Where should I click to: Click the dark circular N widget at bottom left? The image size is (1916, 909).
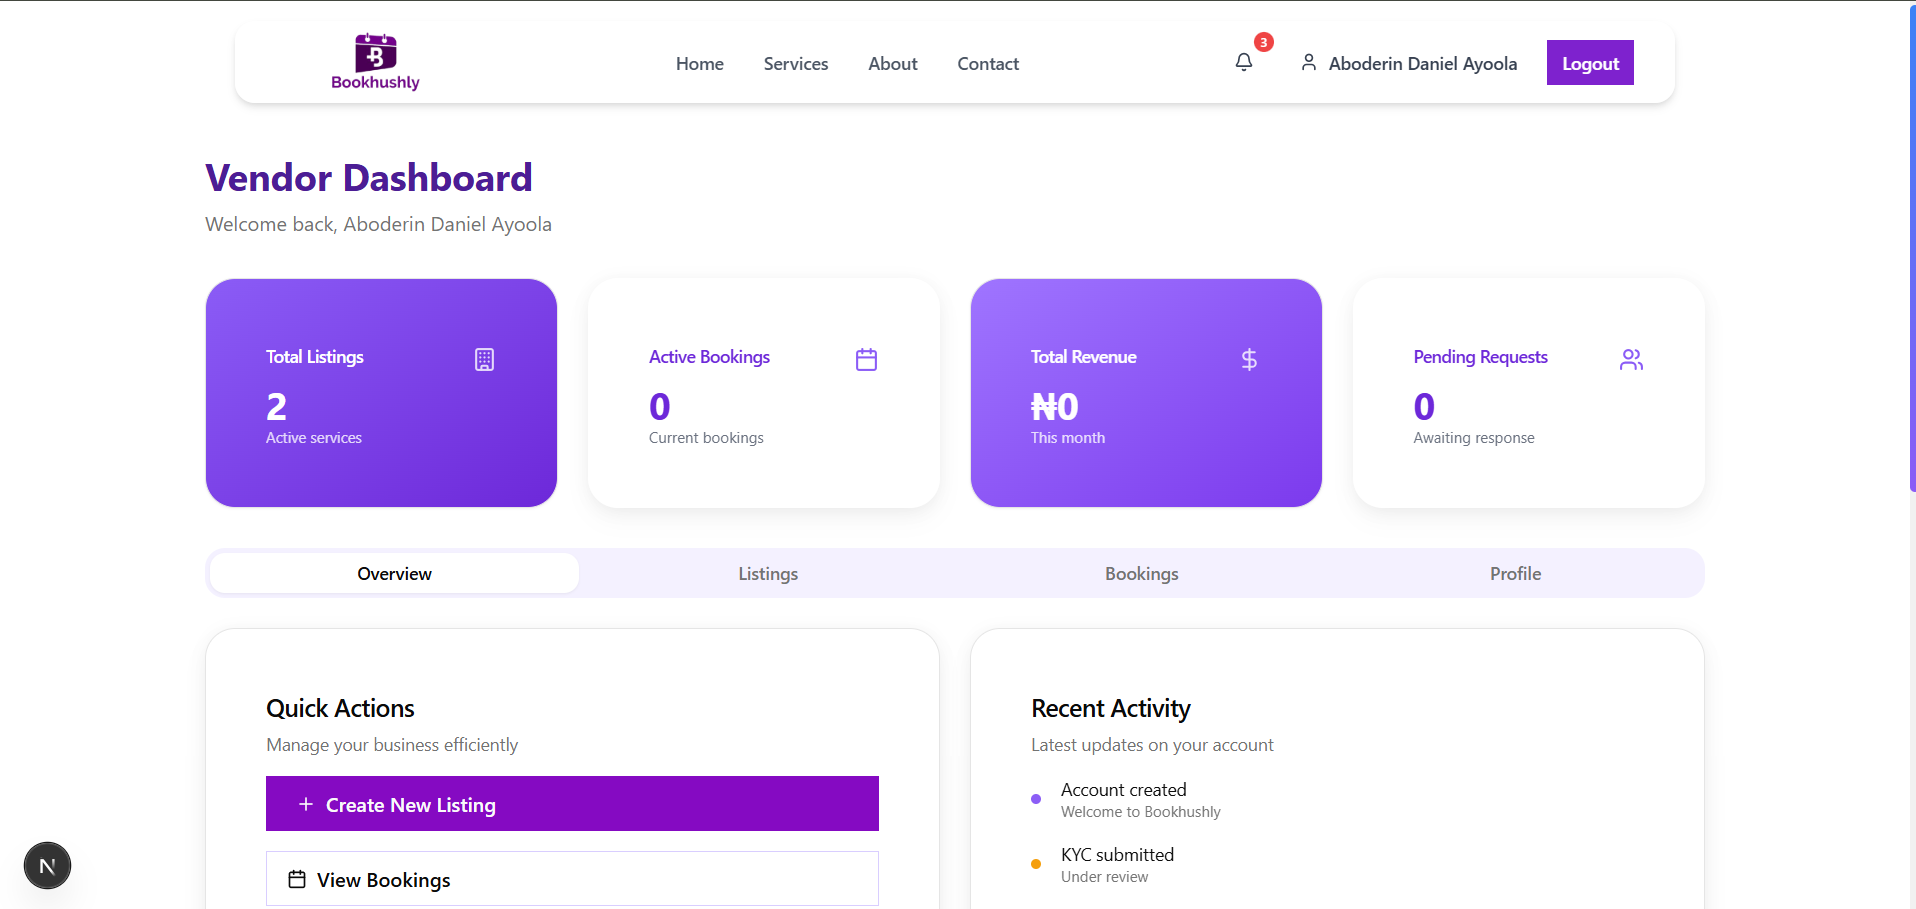coord(47,864)
